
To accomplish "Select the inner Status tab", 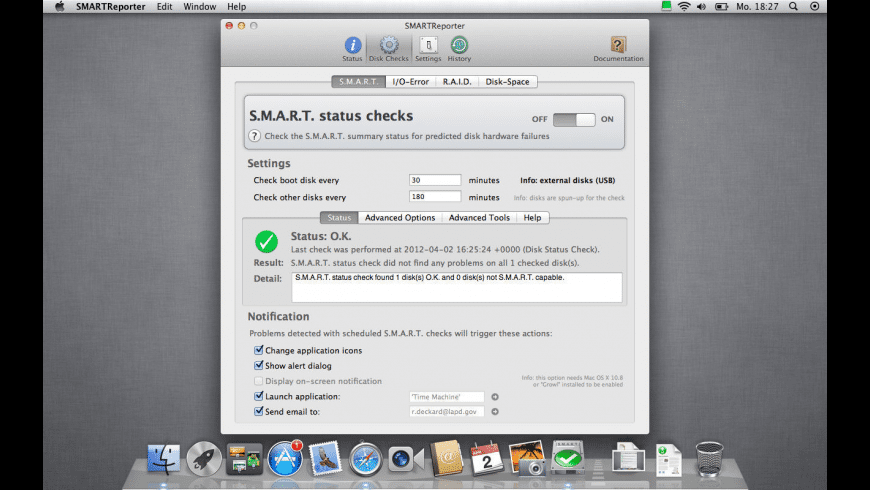I will [x=339, y=218].
